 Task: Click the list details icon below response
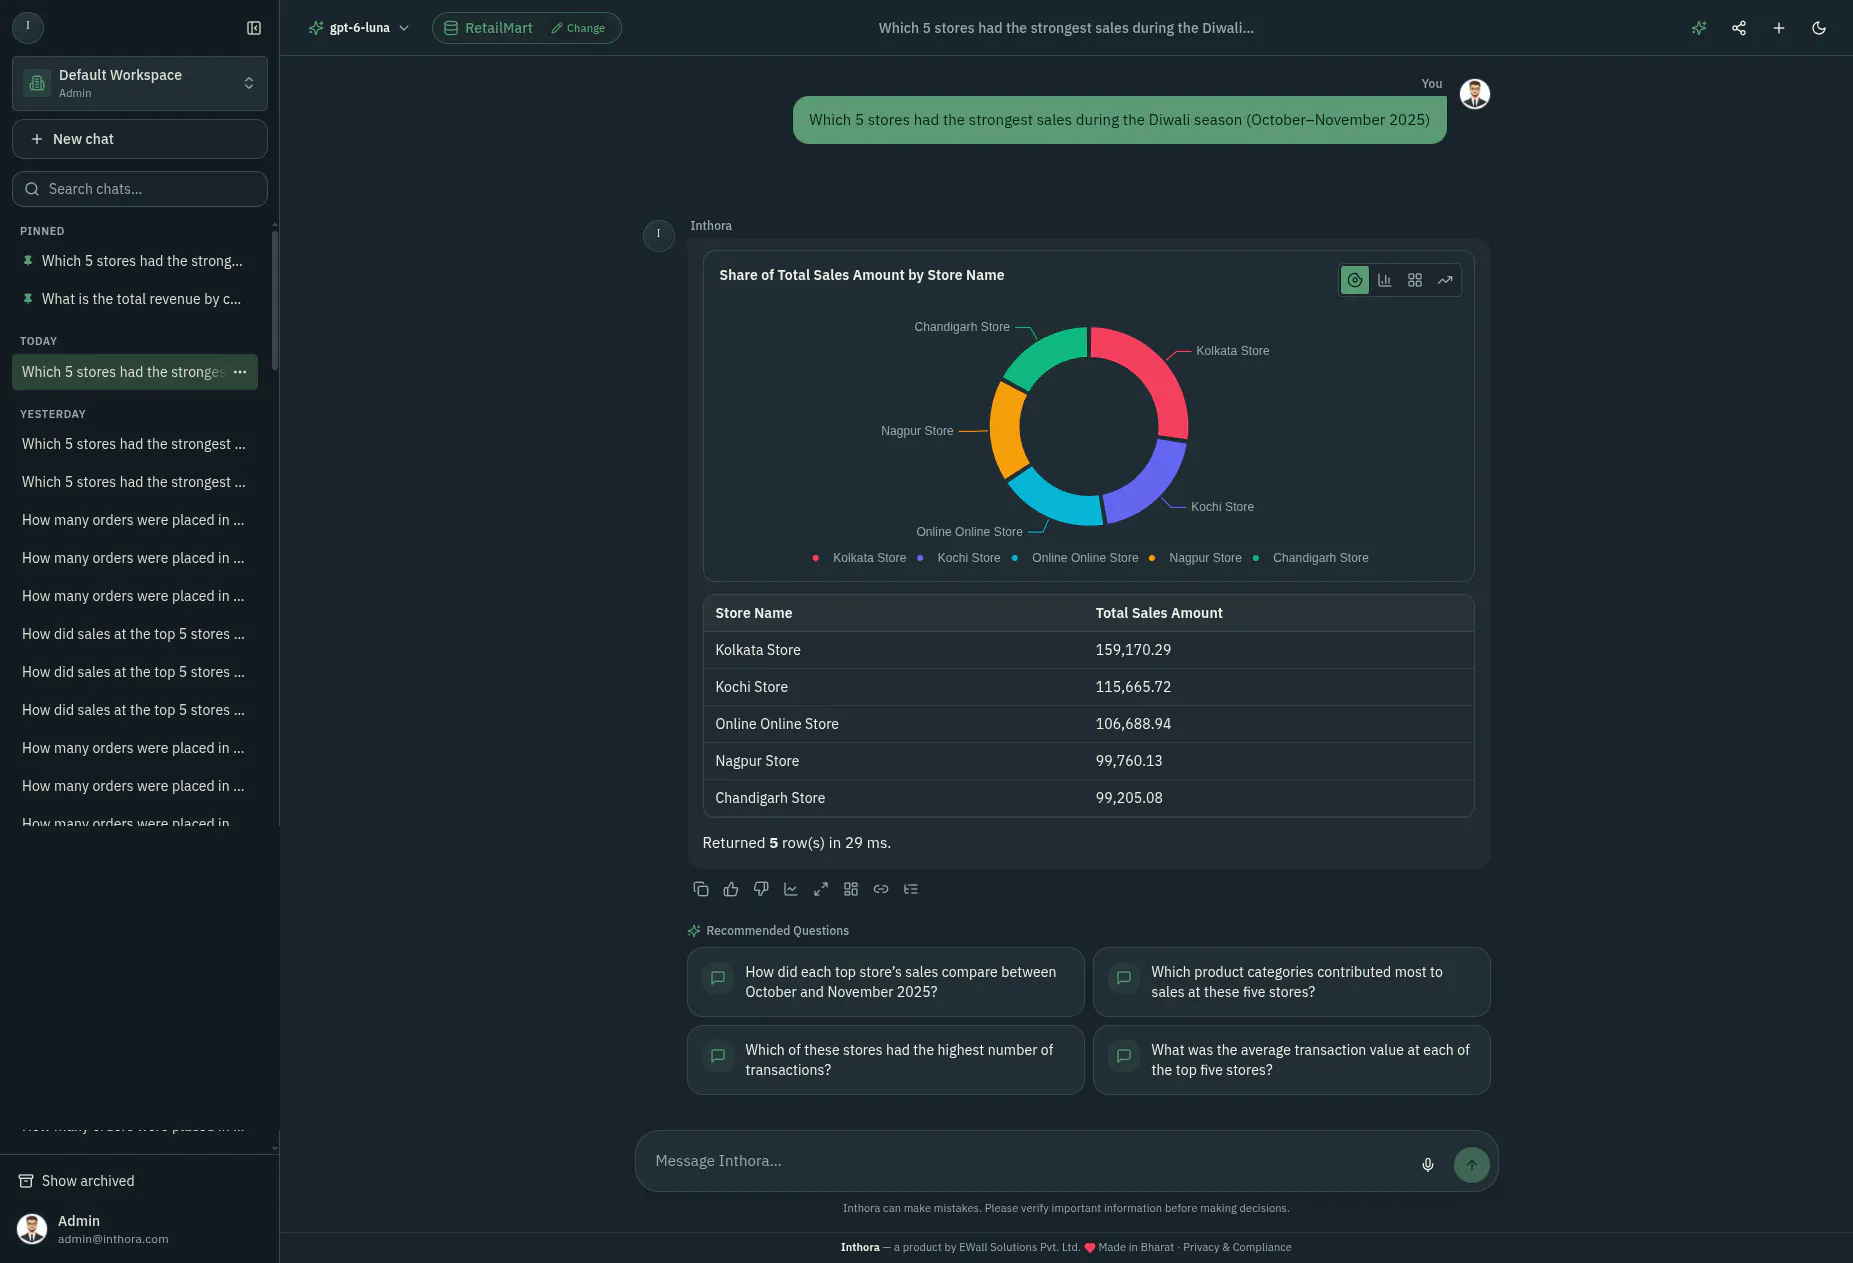(x=911, y=889)
